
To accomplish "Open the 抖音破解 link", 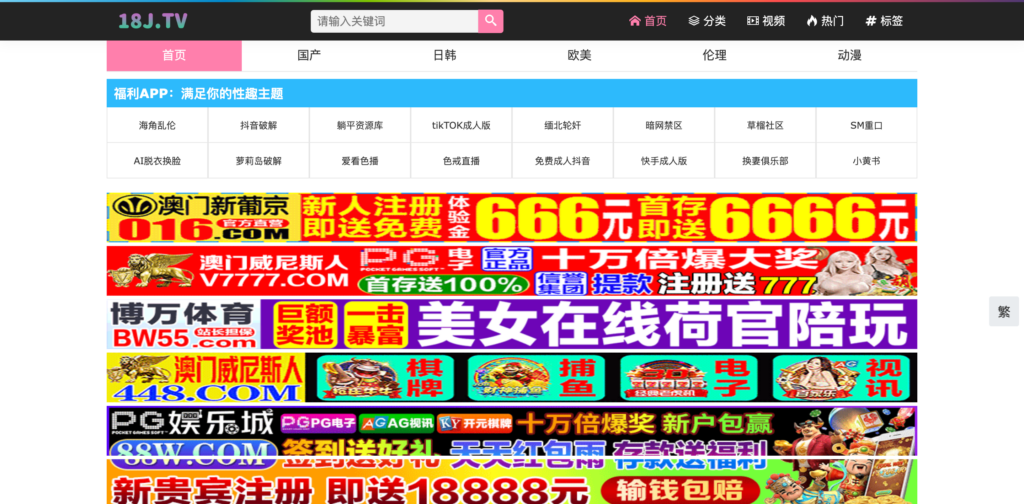I will pyautogui.click(x=259, y=125).
